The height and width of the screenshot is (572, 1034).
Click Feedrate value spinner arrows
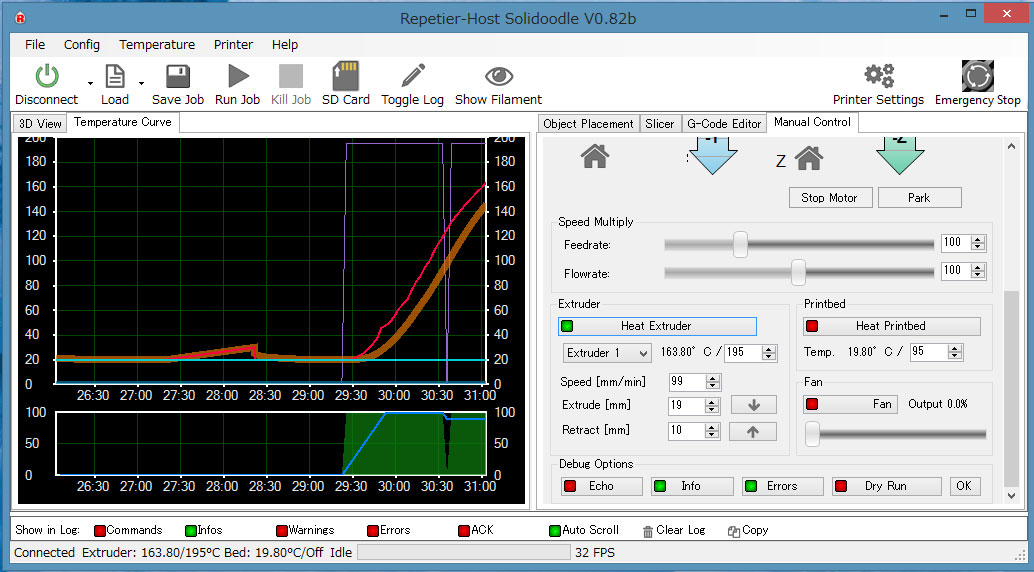coord(979,243)
